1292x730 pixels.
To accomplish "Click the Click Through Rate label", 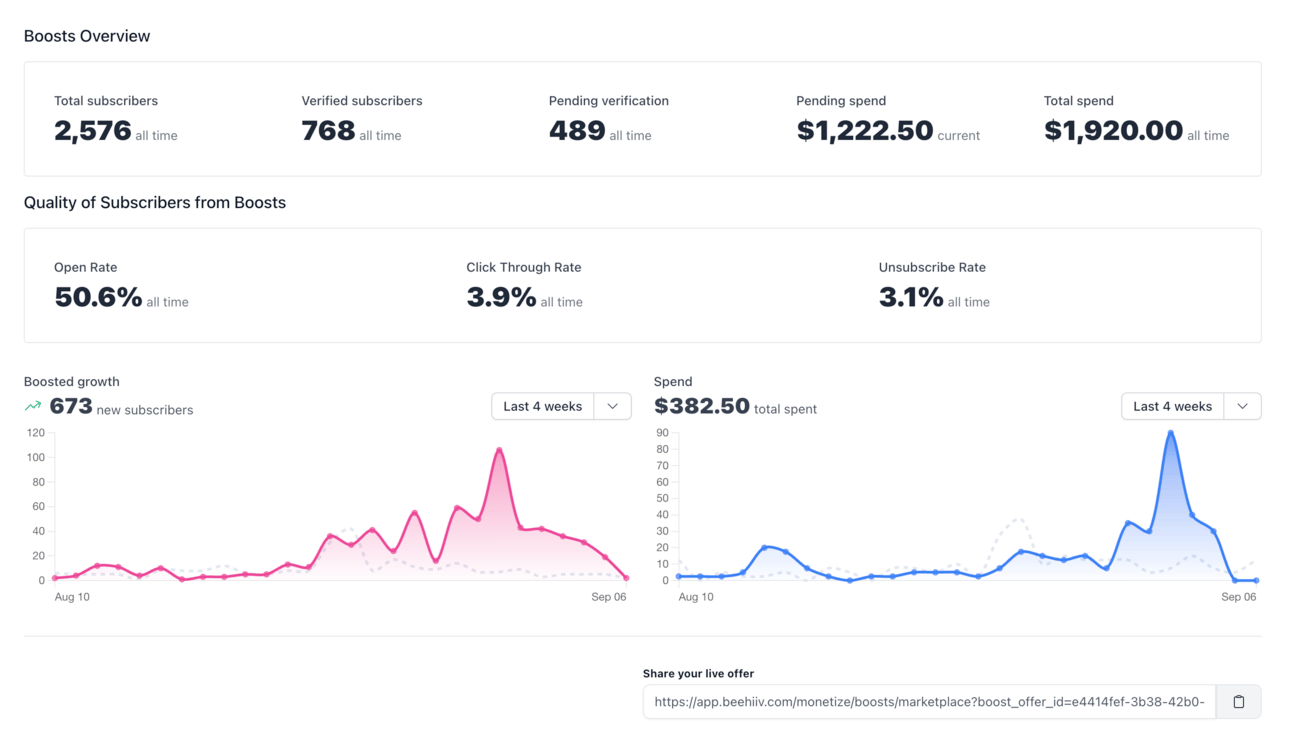I will pos(524,268).
